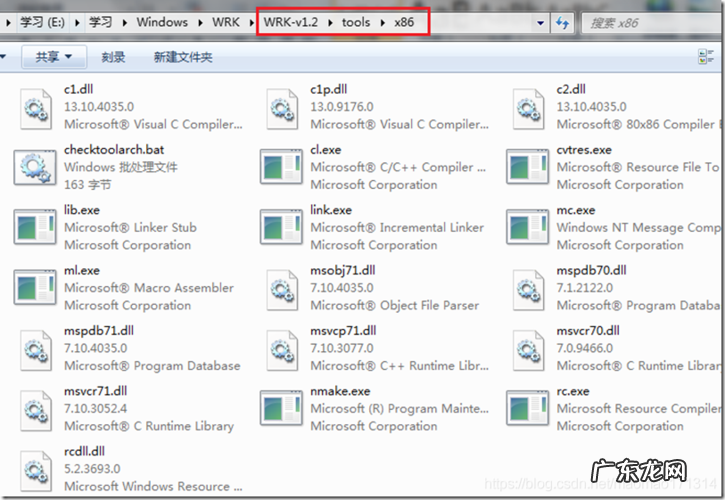Expand the arrow after 学习 (E:) drive
The height and width of the screenshot is (500, 725).
(x=77, y=23)
